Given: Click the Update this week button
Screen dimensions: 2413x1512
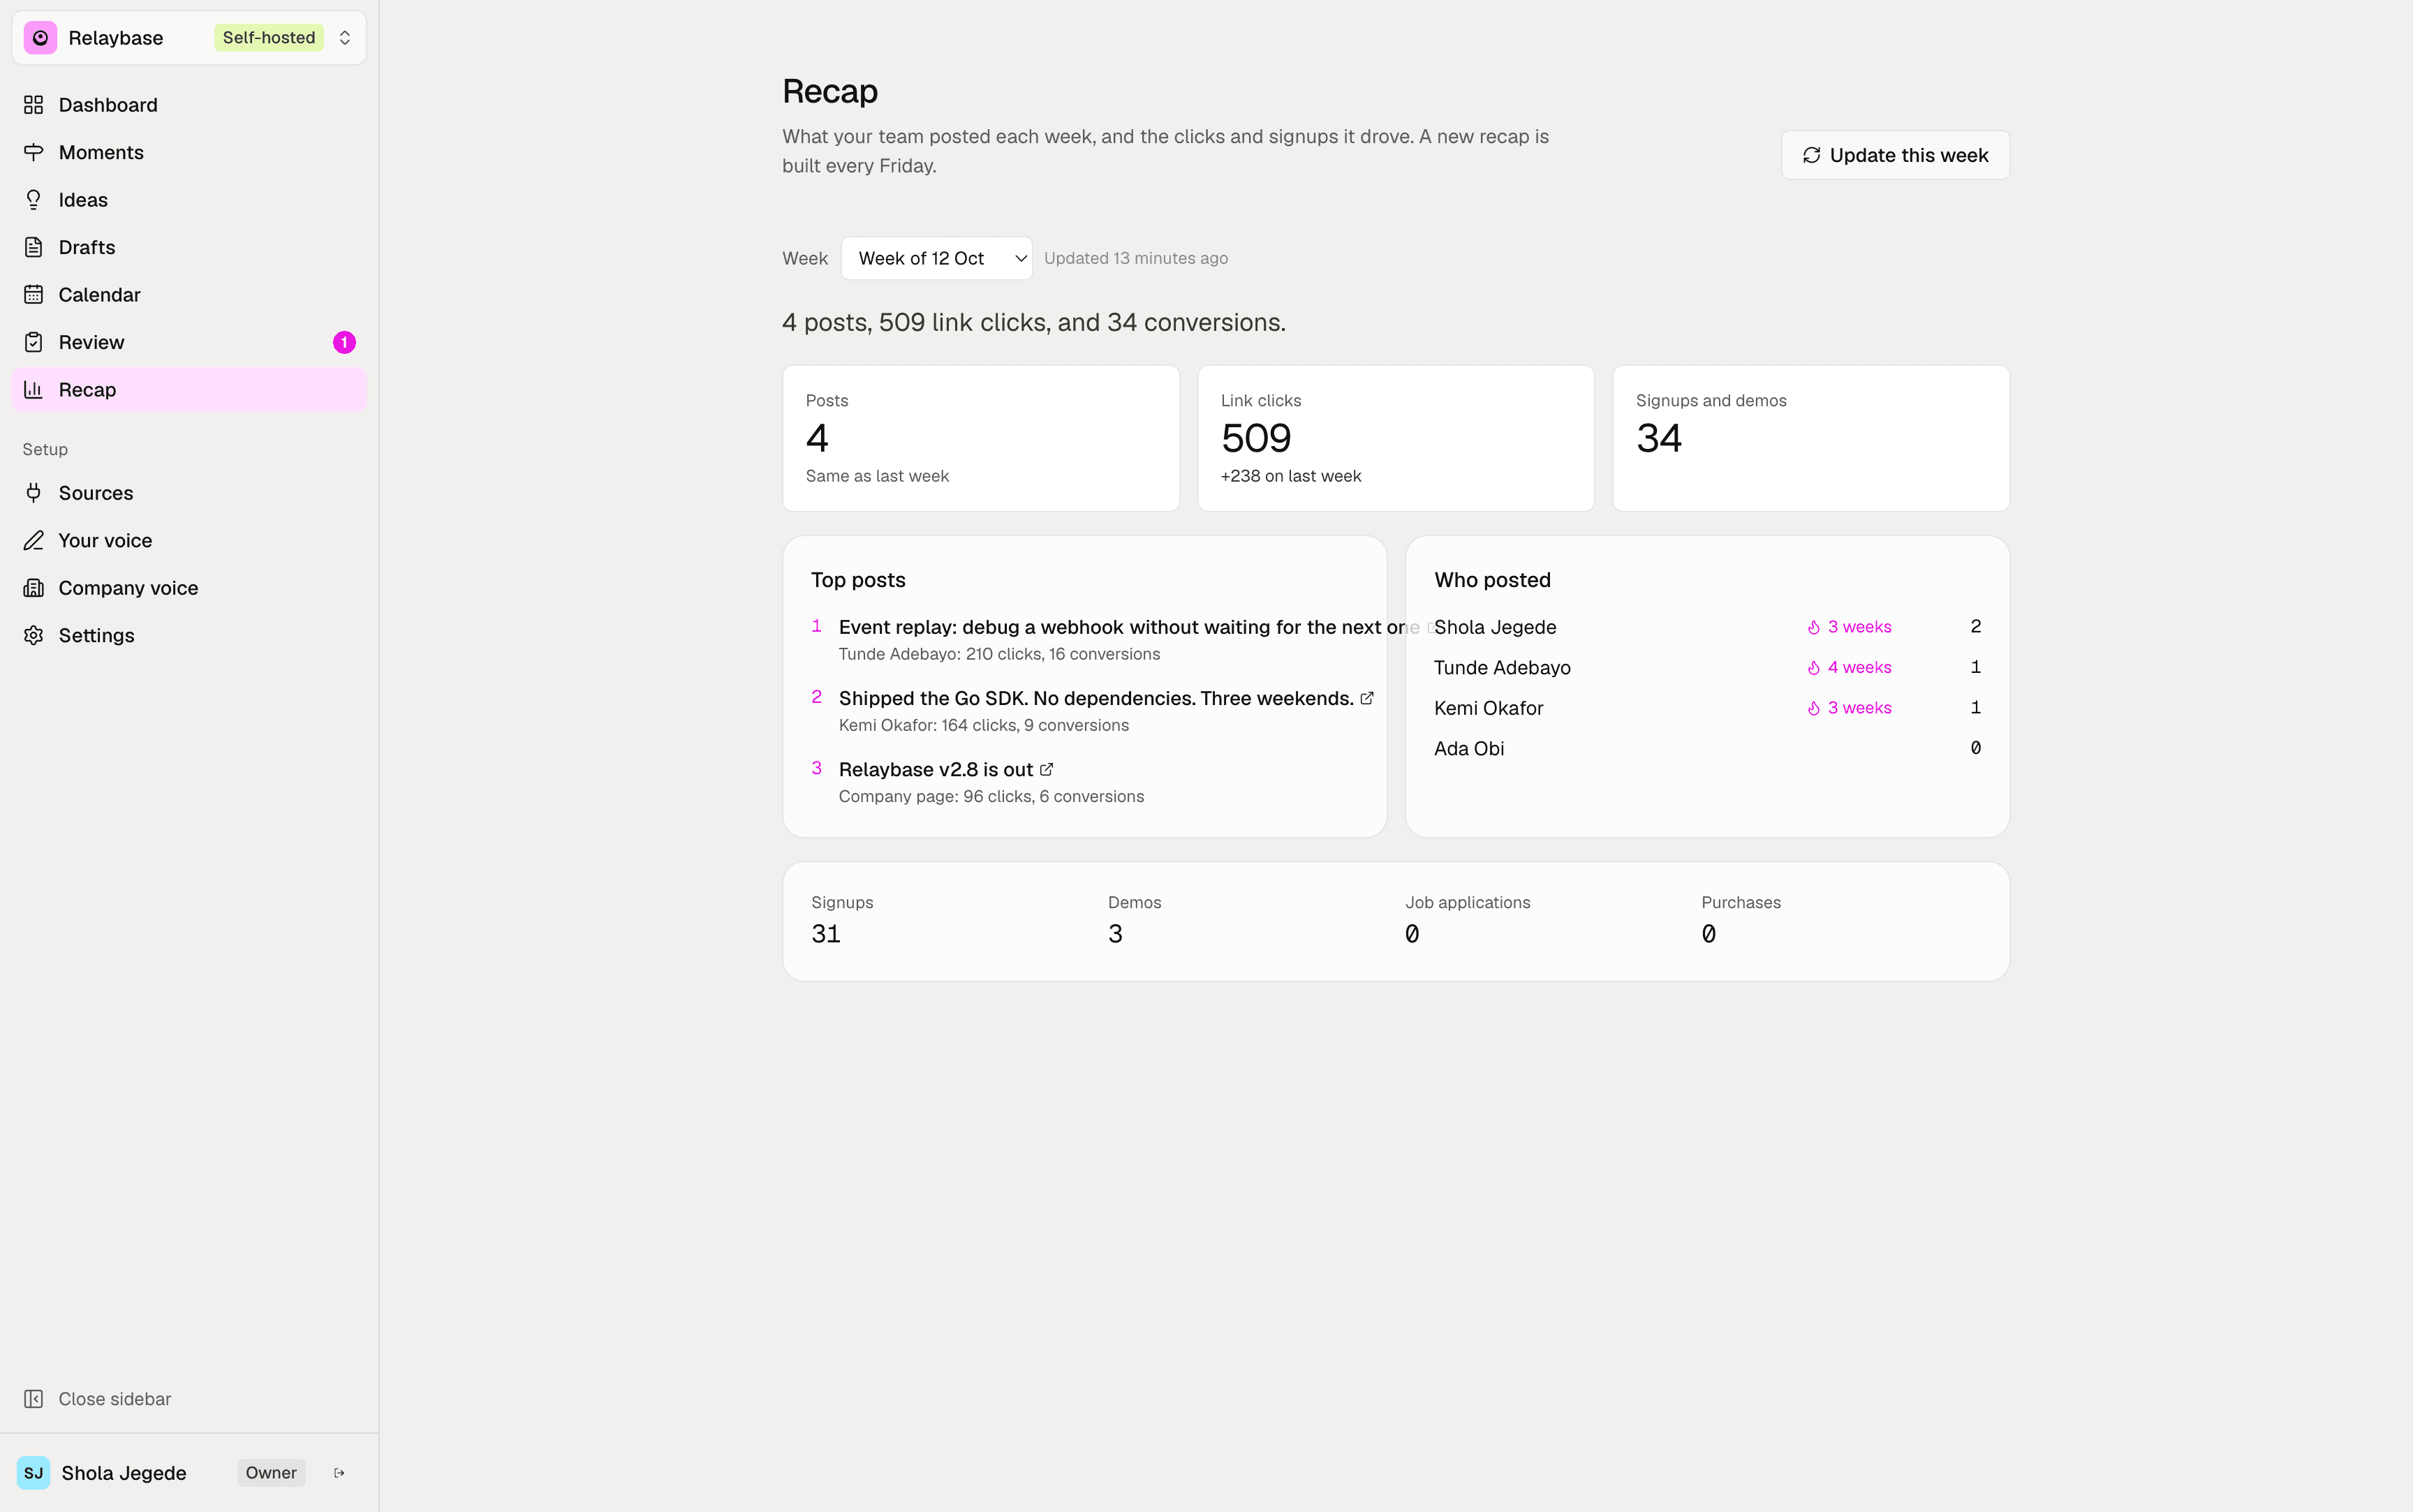Looking at the screenshot, I should [x=1895, y=155].
